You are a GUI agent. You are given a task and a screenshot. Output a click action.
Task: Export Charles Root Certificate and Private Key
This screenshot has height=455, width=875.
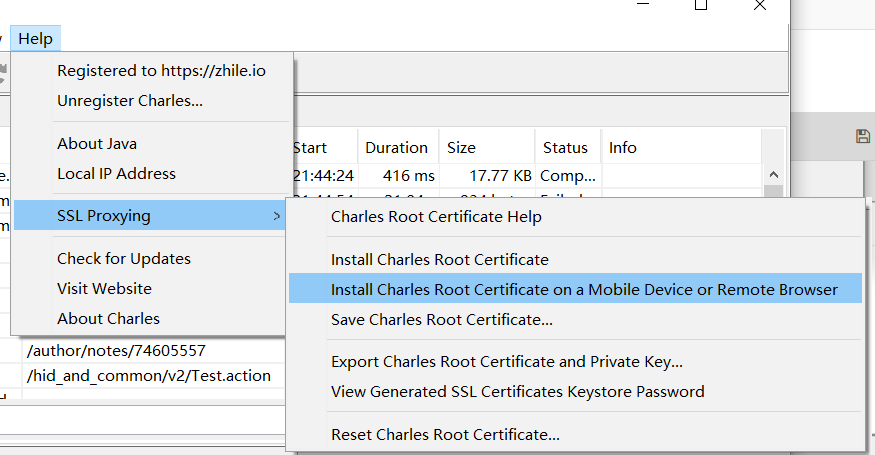pos(507,362)
